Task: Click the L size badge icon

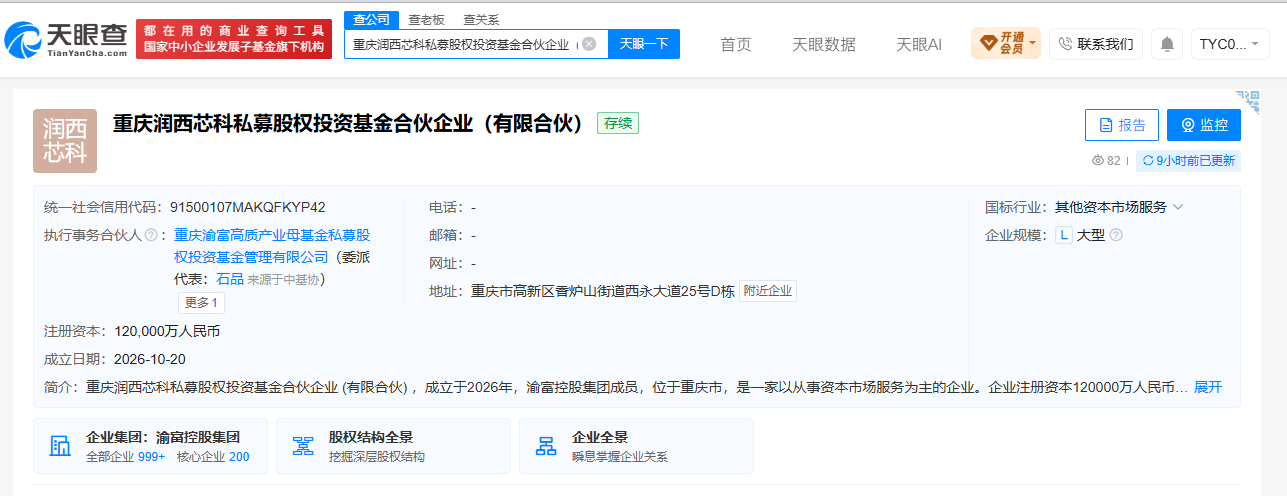Action: click(x=1064, y=235)
